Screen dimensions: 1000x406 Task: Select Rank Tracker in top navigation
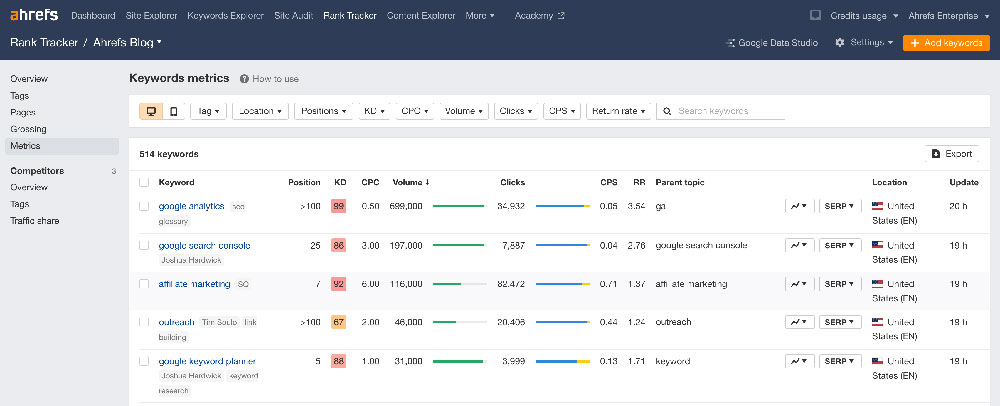(349, 15)
